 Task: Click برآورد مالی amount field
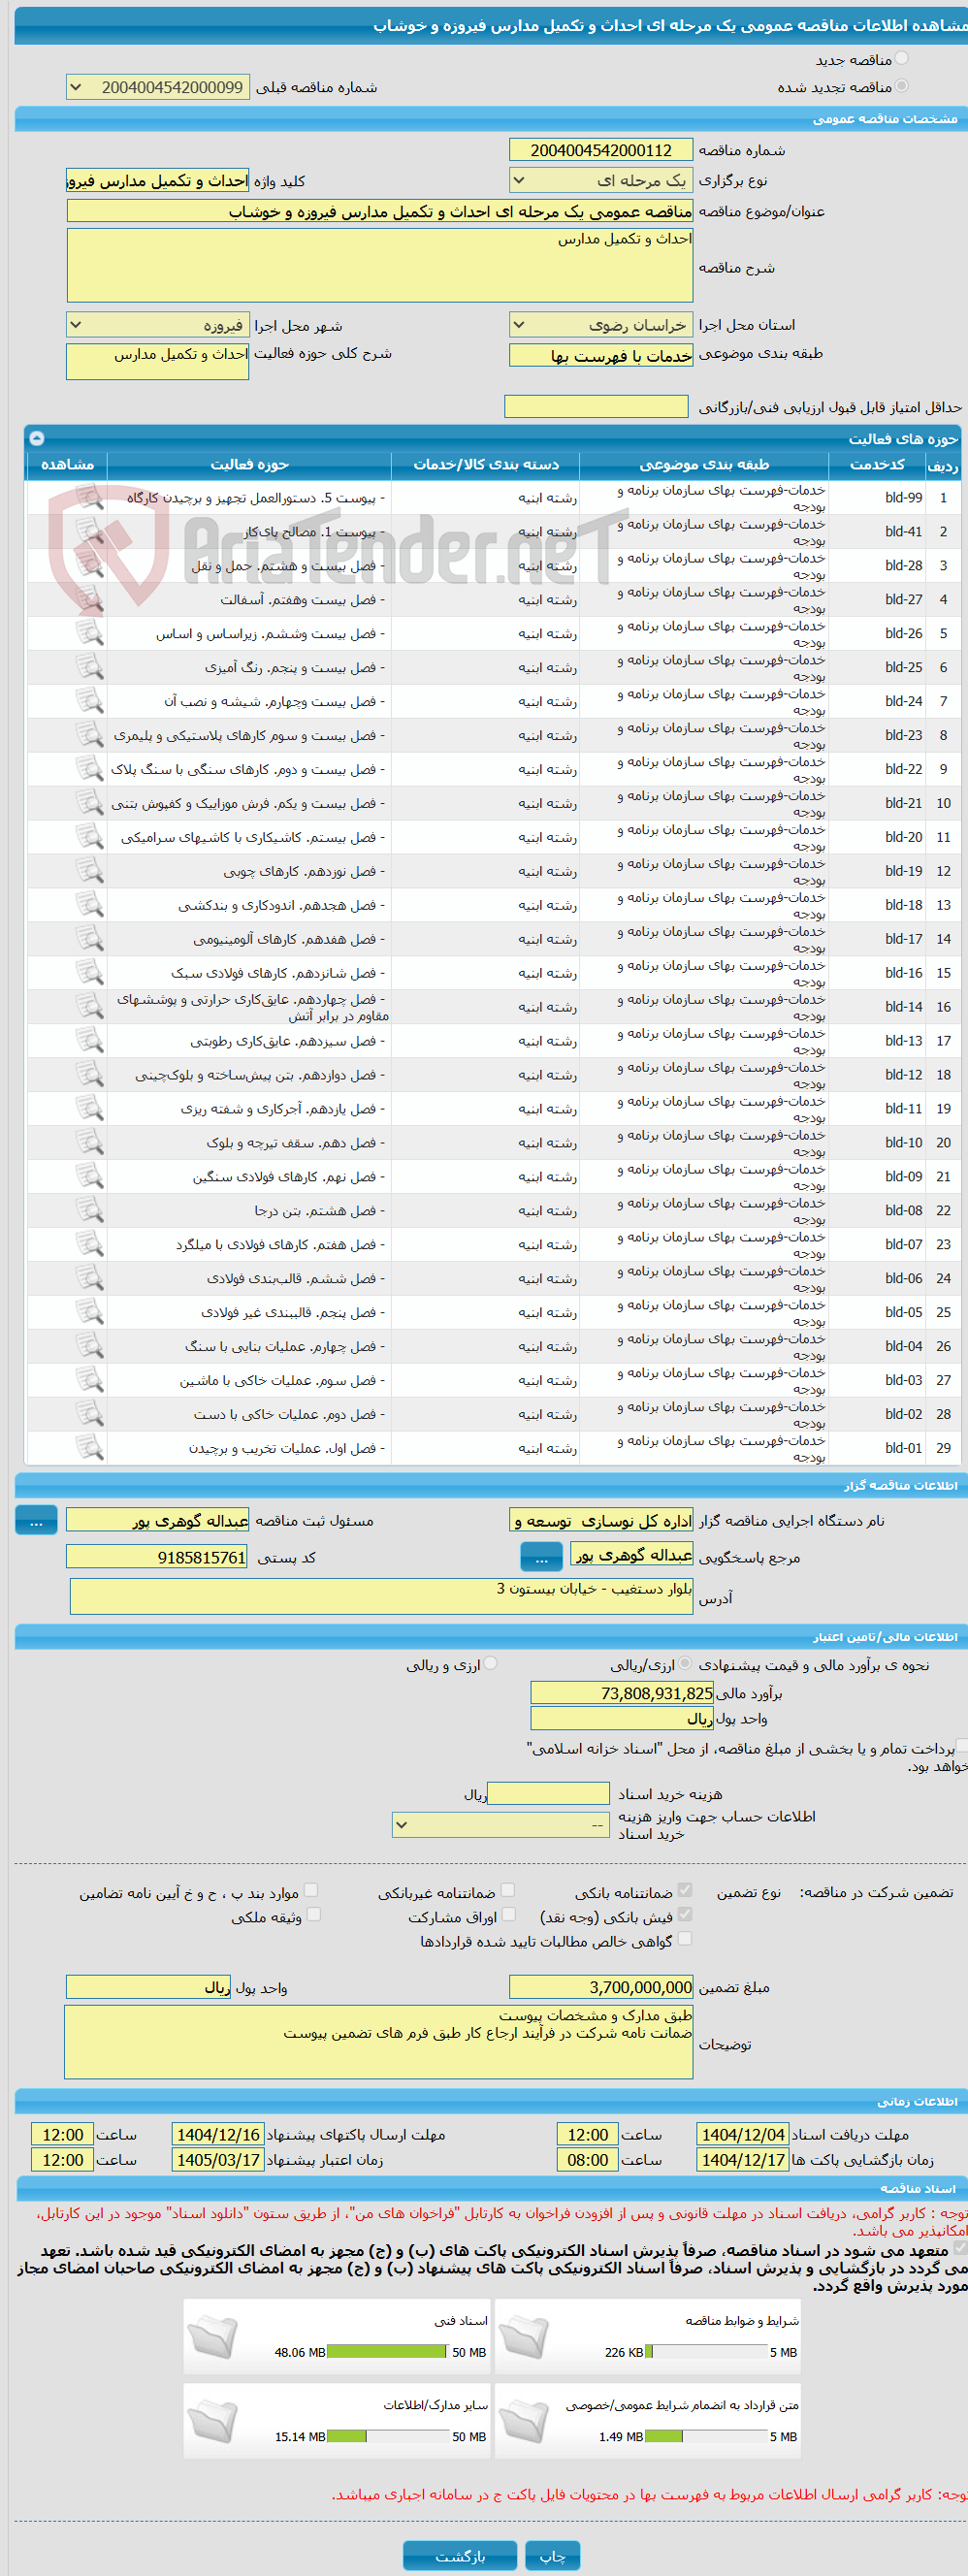[622, 1693]
